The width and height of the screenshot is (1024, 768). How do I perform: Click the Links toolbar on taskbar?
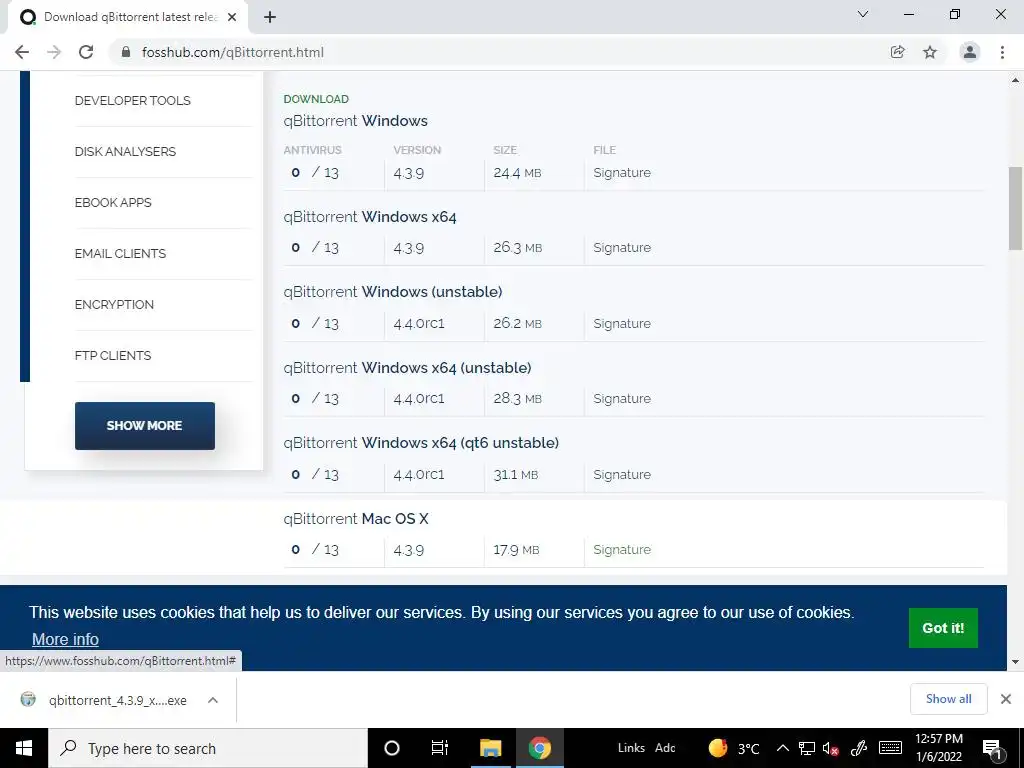631,748
